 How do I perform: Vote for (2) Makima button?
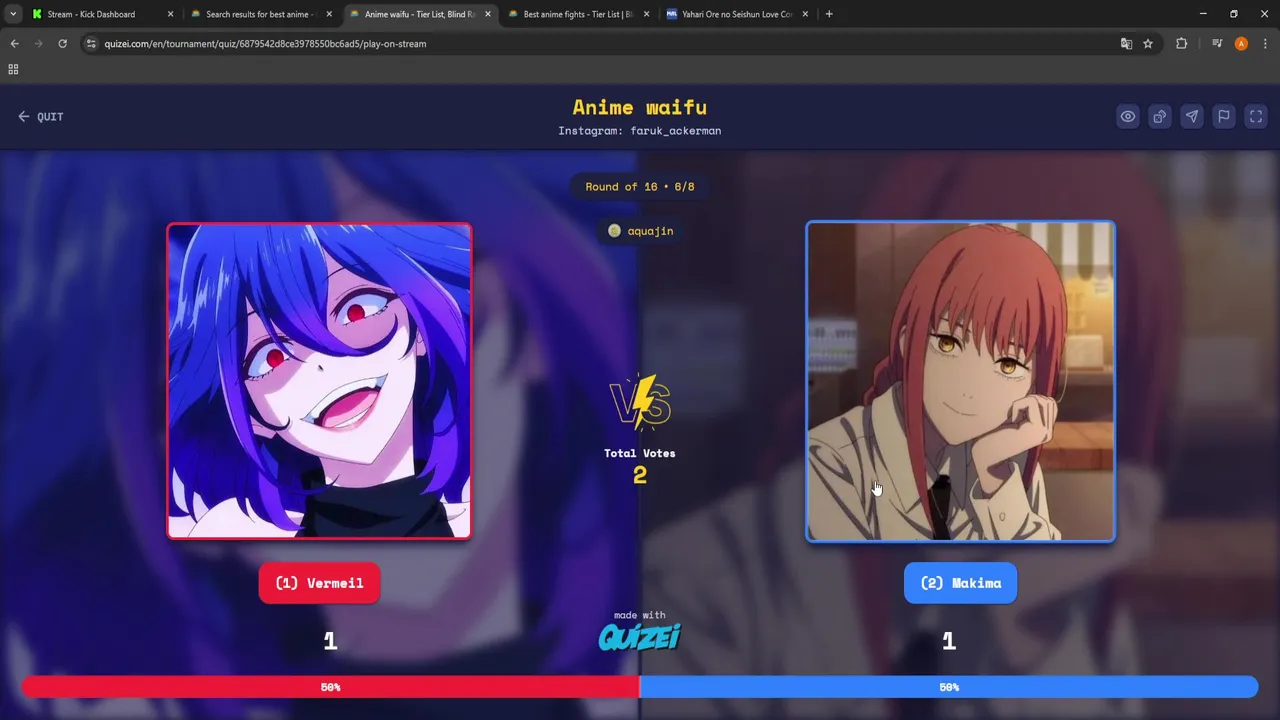pyautogui.click(x=960, y=583)
